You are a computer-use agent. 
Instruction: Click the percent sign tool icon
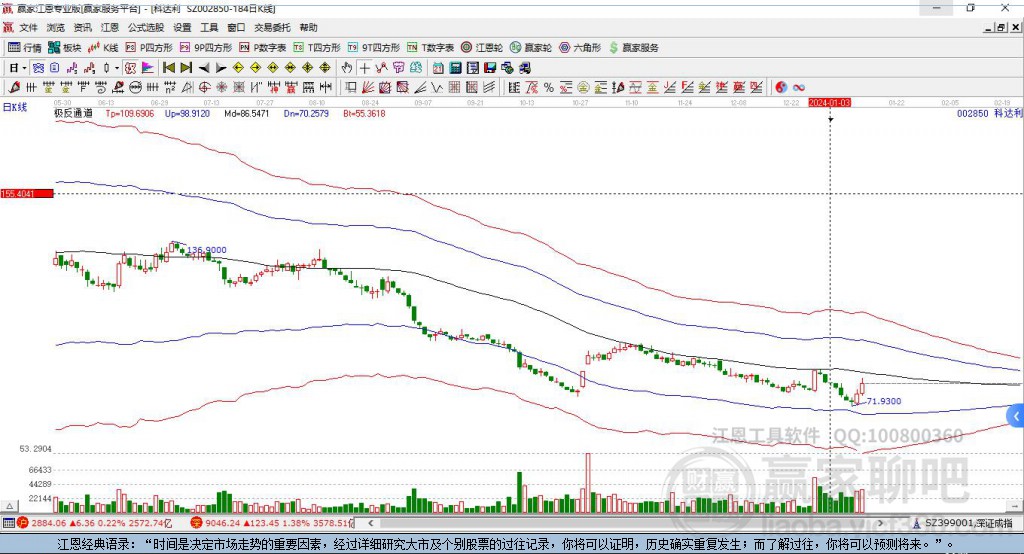point(549,88)
